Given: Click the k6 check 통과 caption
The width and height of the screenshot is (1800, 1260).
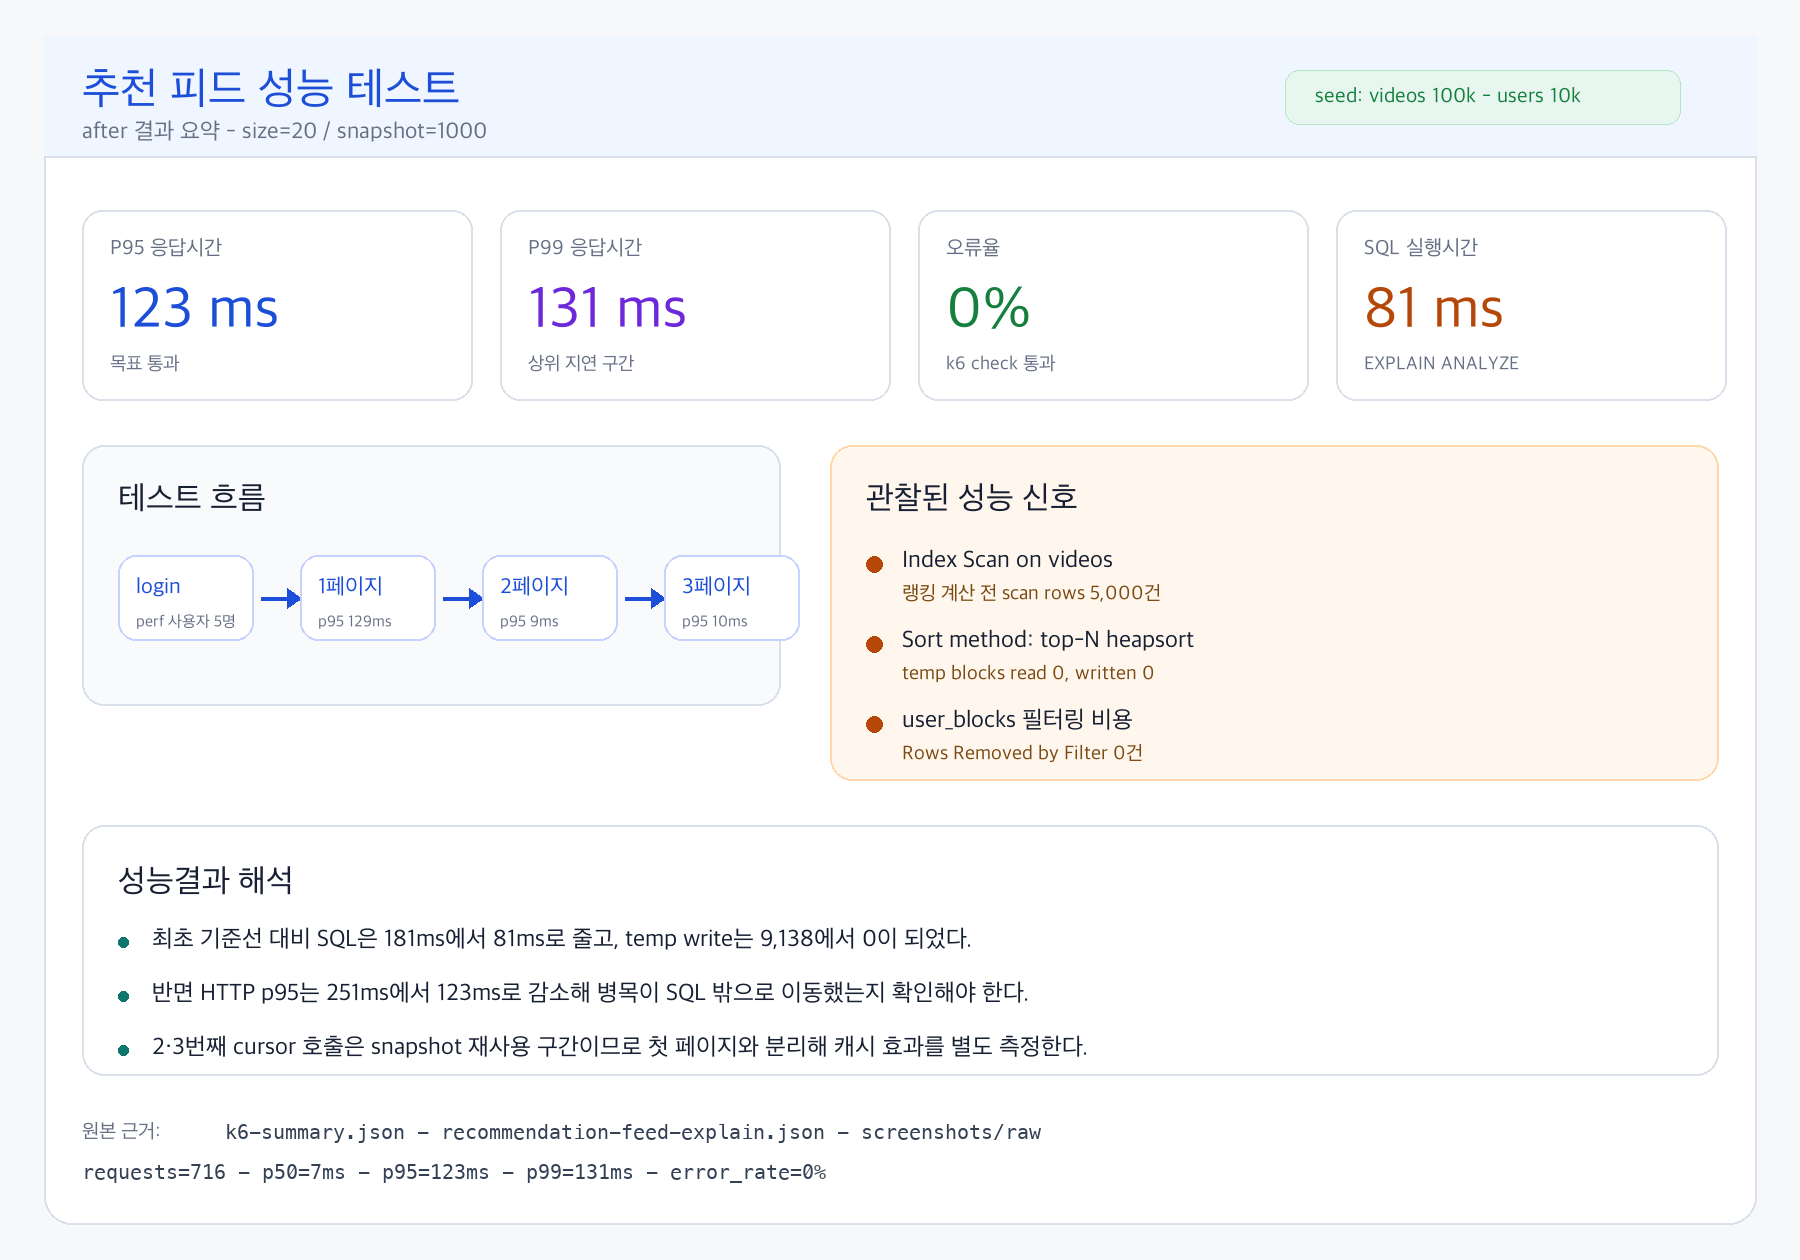Looking at the screenshot, I should tap(1000, 363).
